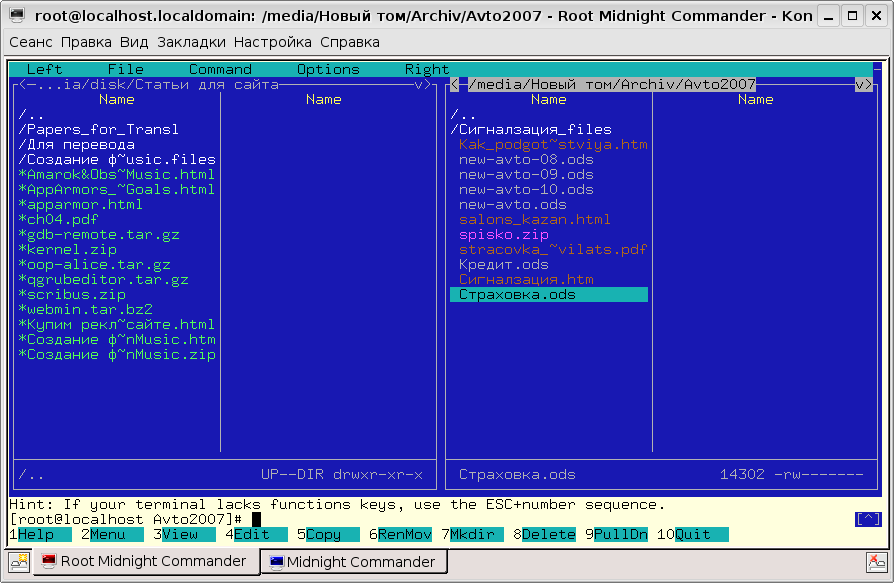Click the 4Edit function key
894x583 pixels.
pyautogui.click(x=256, y=535)
